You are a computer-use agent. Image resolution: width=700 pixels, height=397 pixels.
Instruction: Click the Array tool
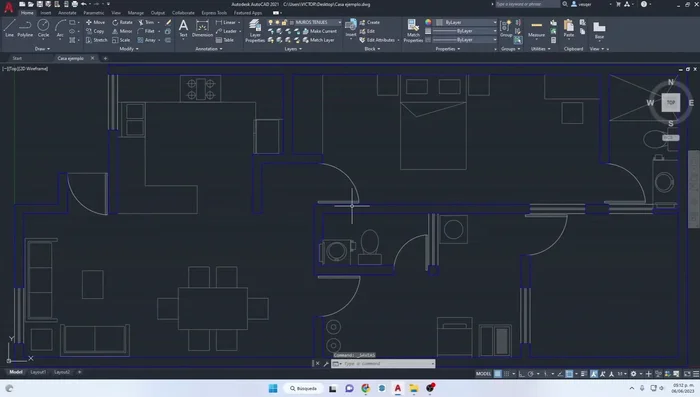point(146,40)
